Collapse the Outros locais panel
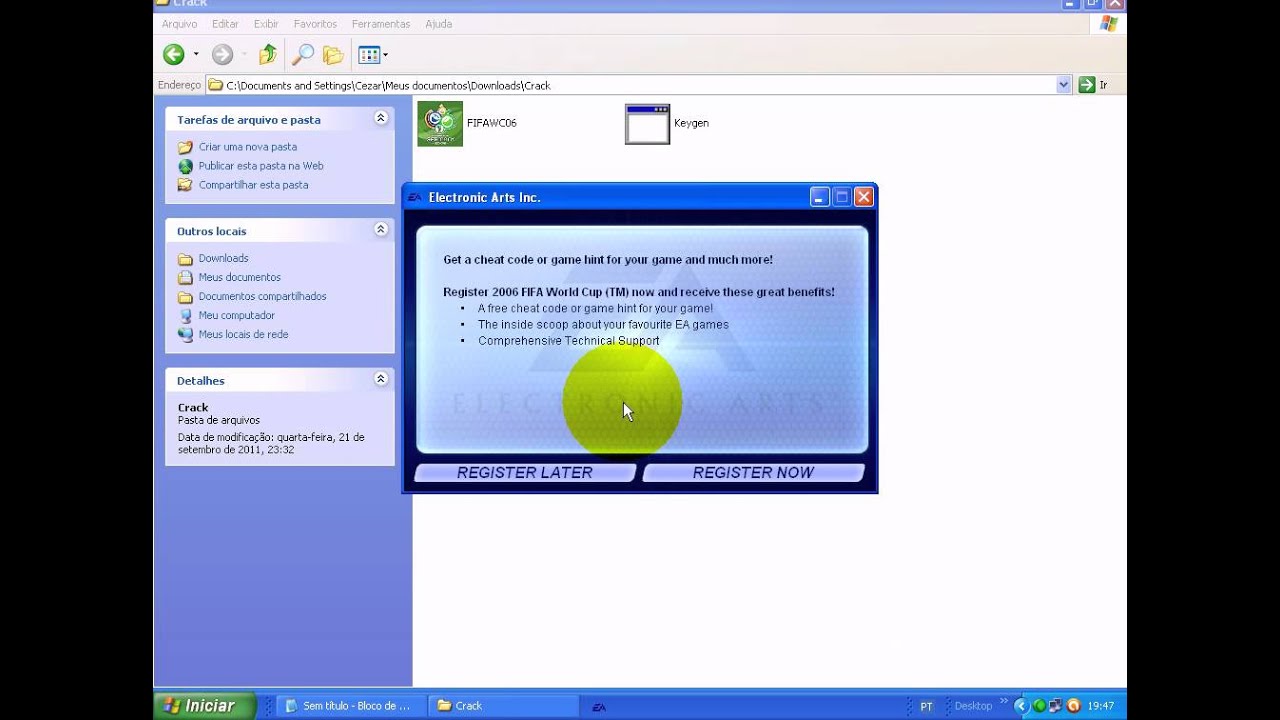Screen dimensions: 1280x720 tap(381, 229)
